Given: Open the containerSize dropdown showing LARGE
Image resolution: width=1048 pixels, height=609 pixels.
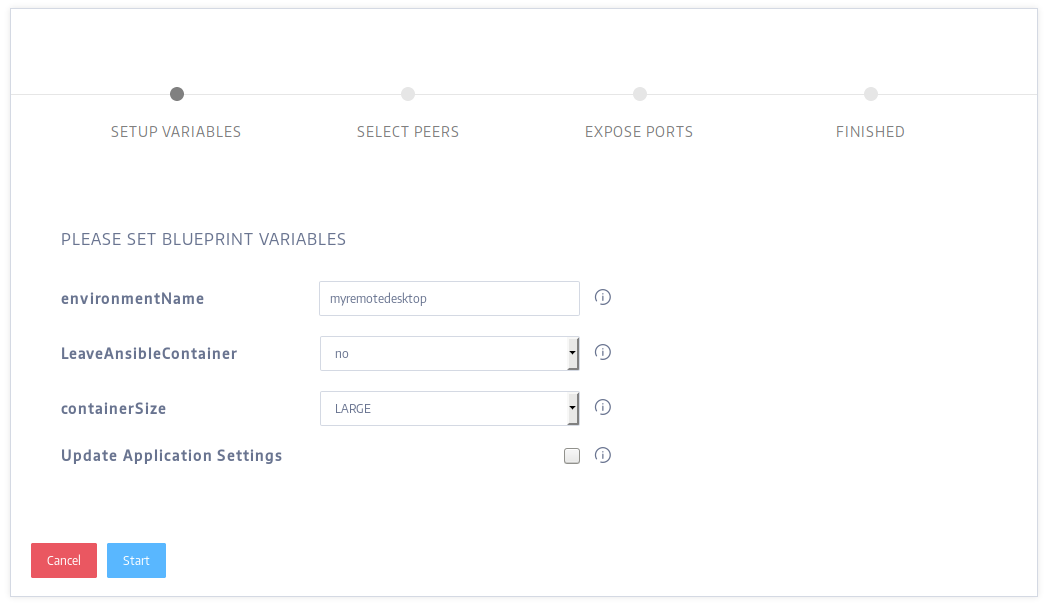Looking at the screenshot, I should coord(449,408).
